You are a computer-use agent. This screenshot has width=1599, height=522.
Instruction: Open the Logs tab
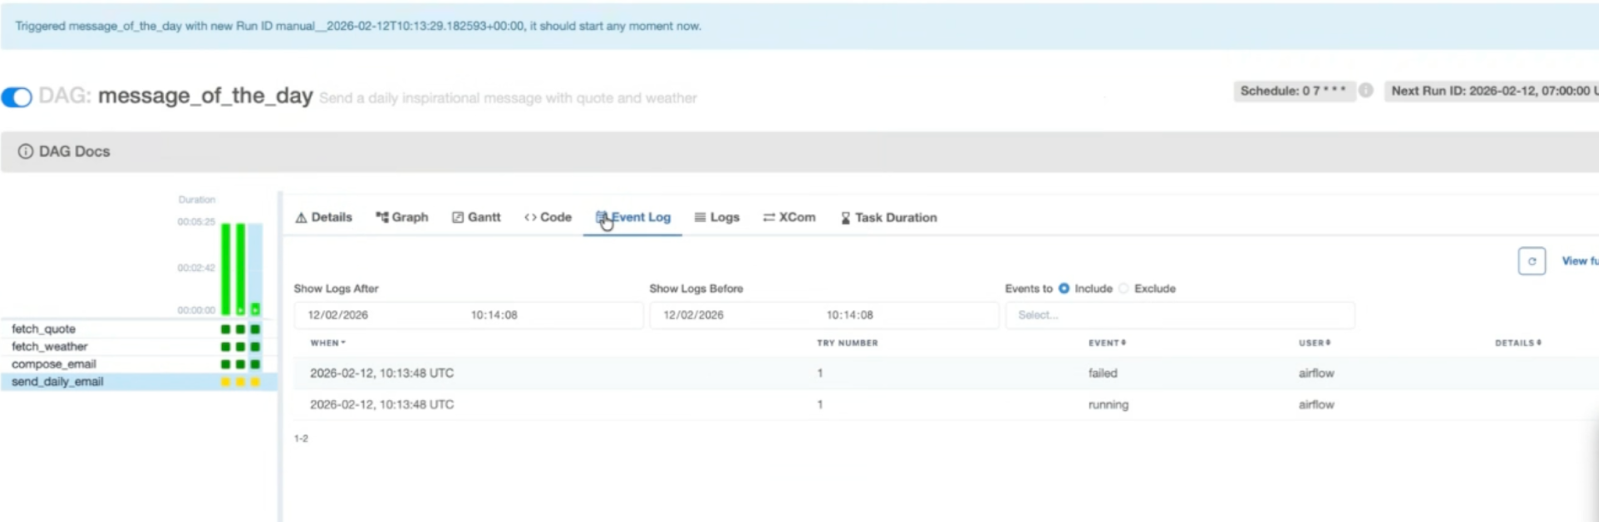point(717,218)
